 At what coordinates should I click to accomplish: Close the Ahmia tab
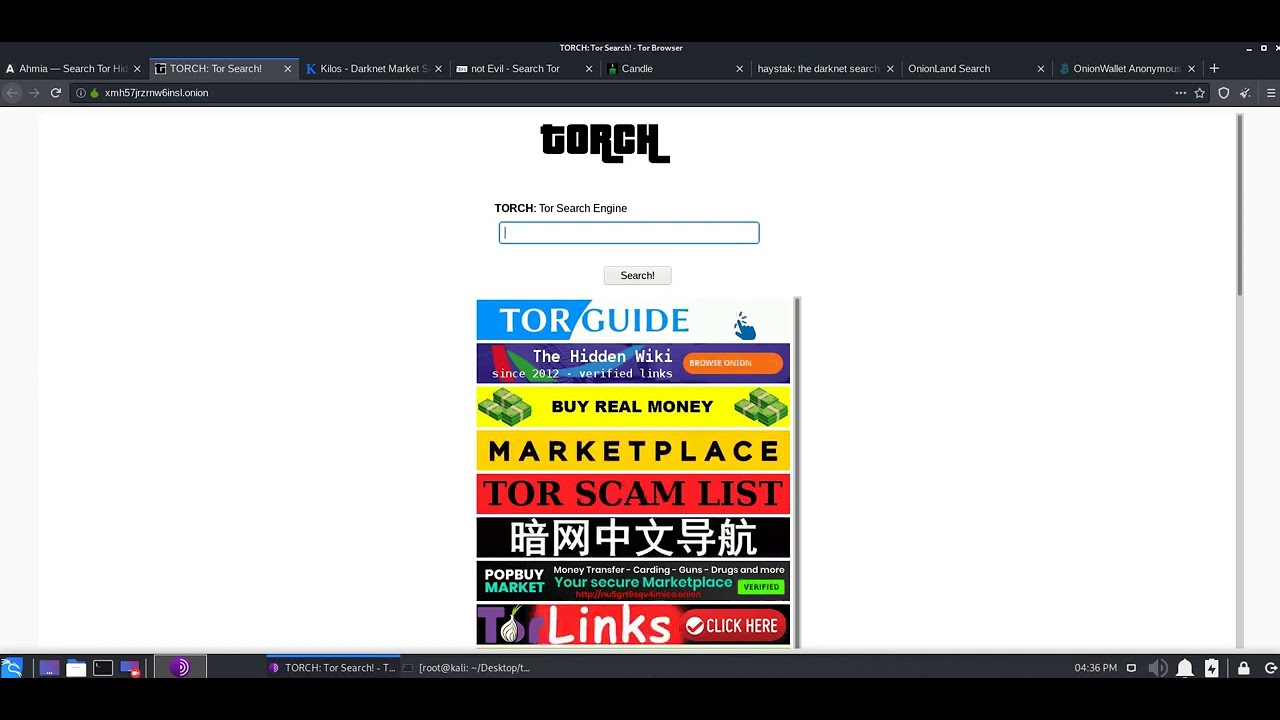click(137, 69)
